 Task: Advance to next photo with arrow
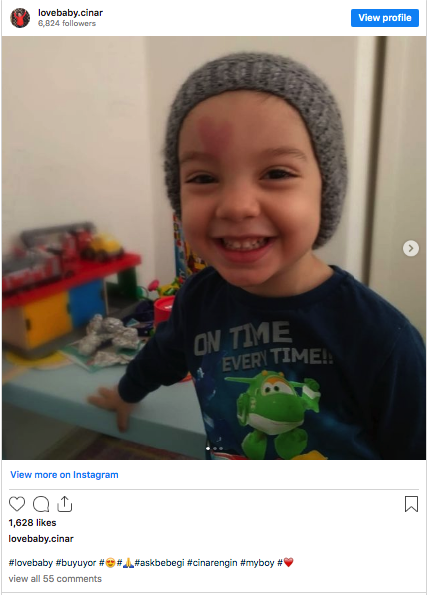(x=411, y=249)
